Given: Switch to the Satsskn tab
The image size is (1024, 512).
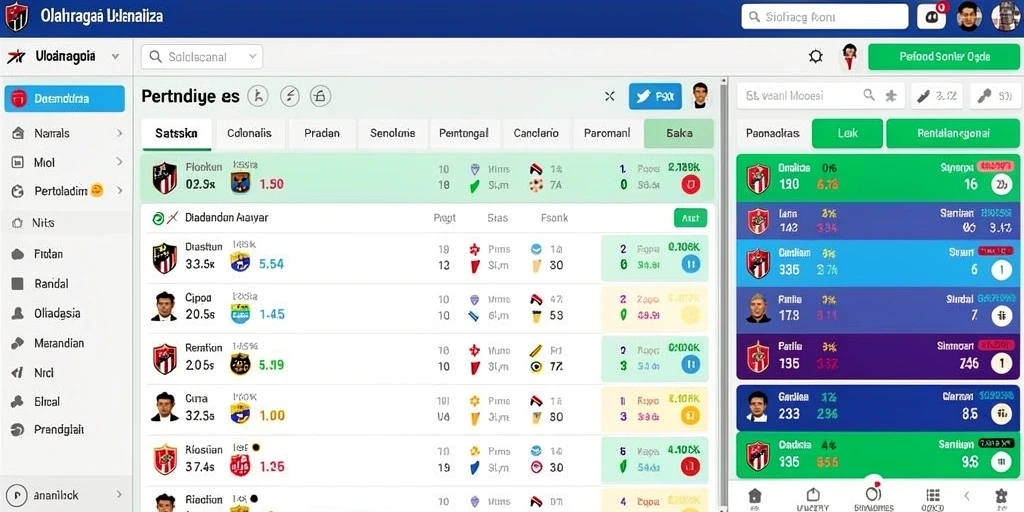Looking at the screenshot, I should point(176,133).
